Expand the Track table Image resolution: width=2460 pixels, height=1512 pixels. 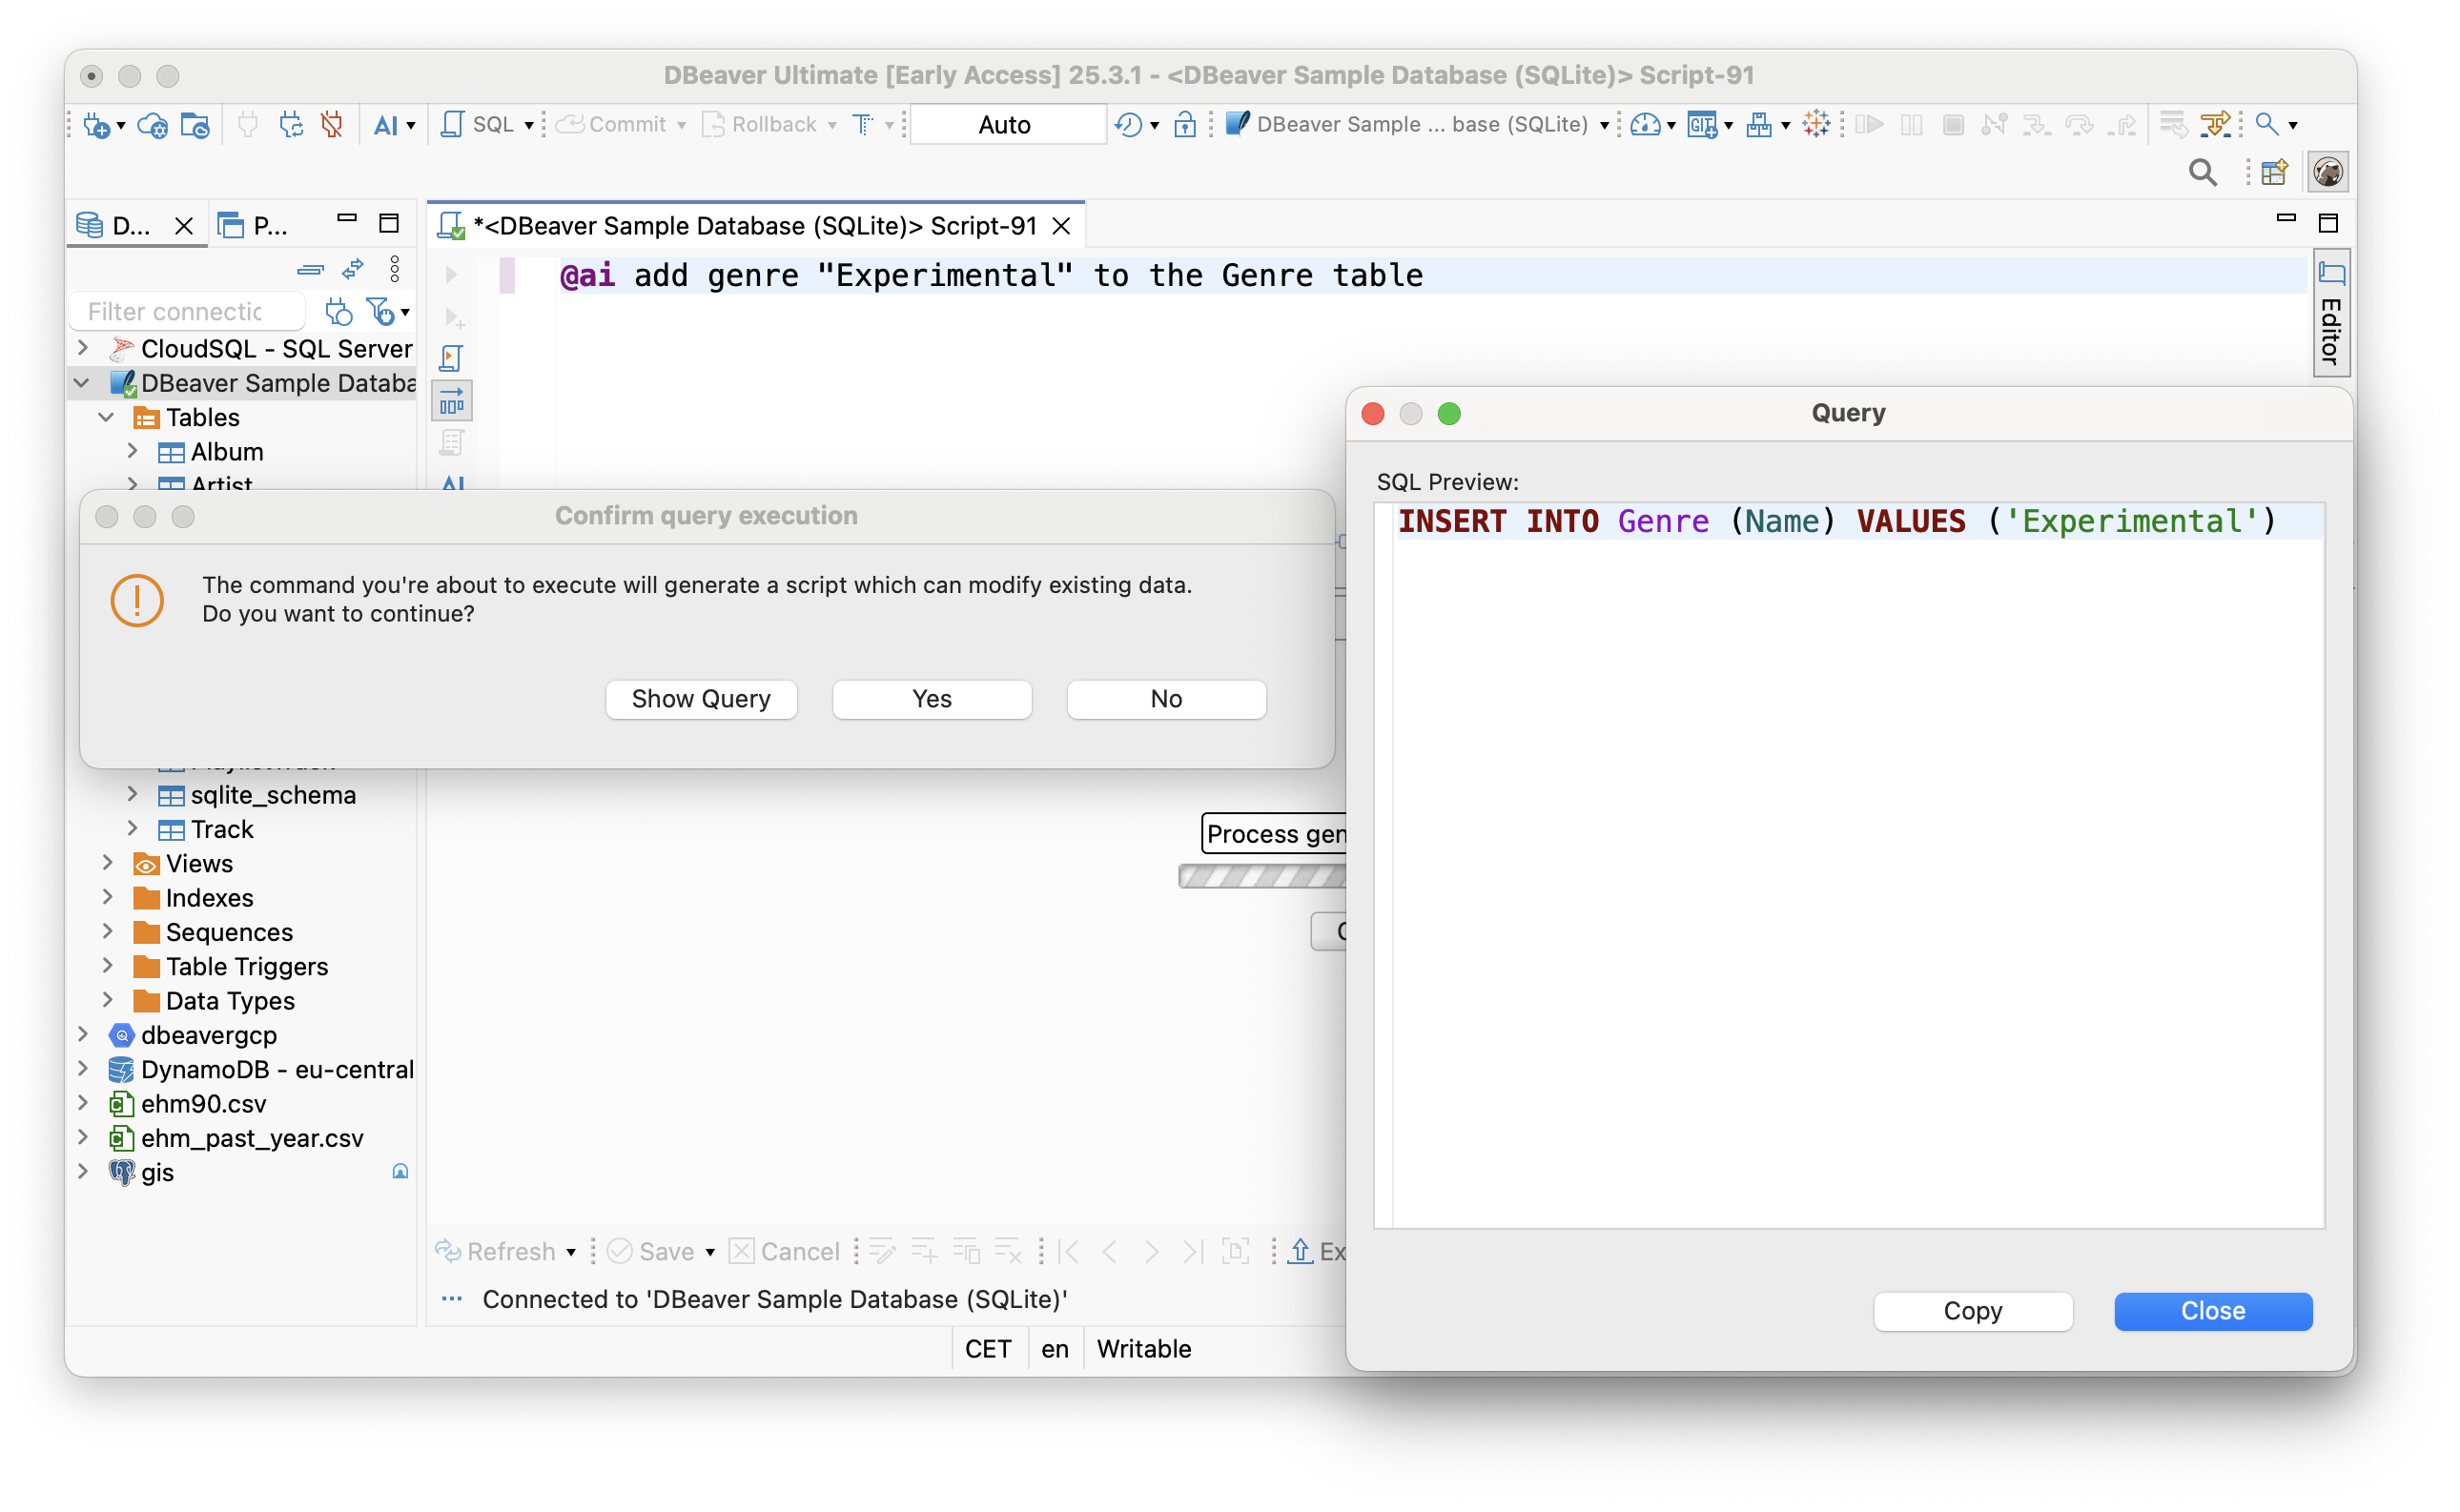[133, 829]
